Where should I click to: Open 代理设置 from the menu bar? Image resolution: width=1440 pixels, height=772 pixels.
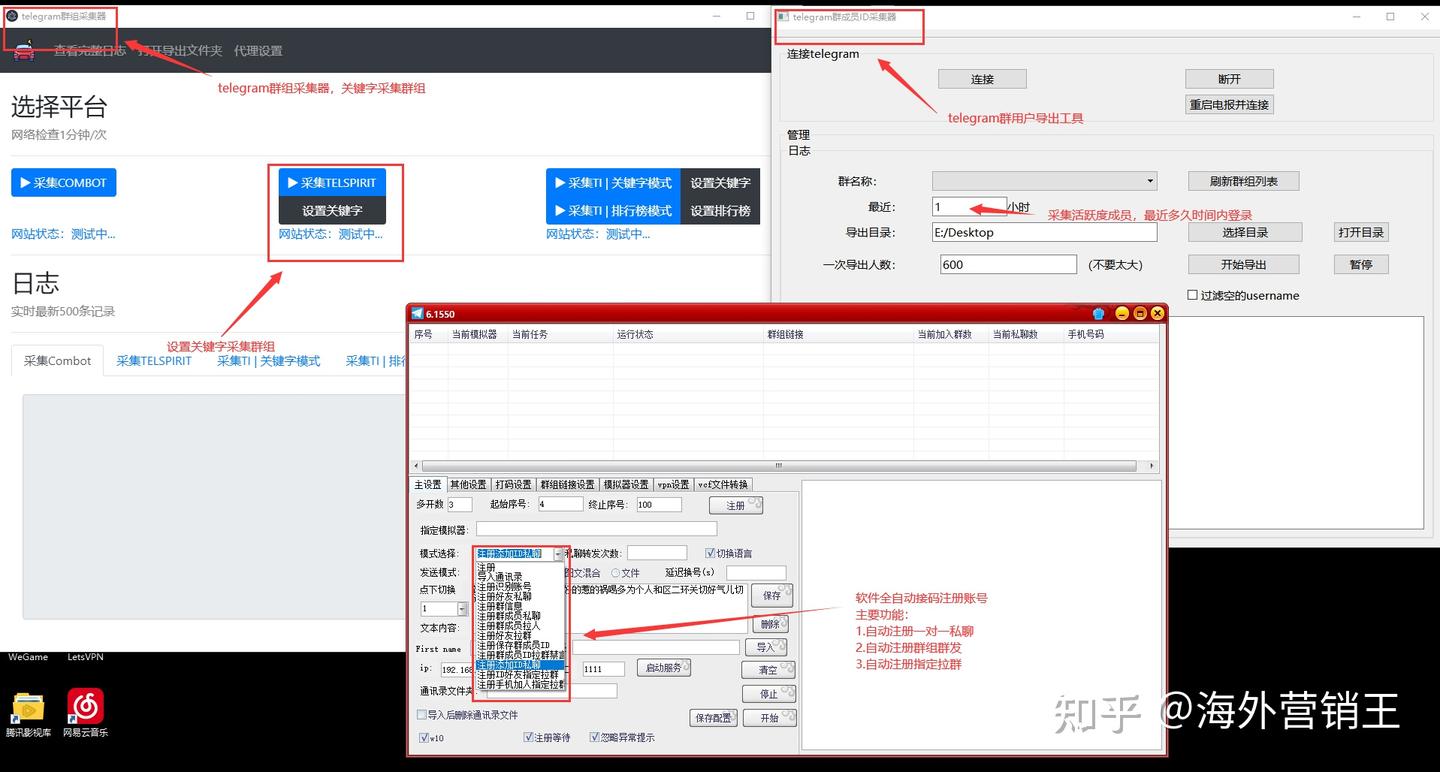click(x=258, y=50)
